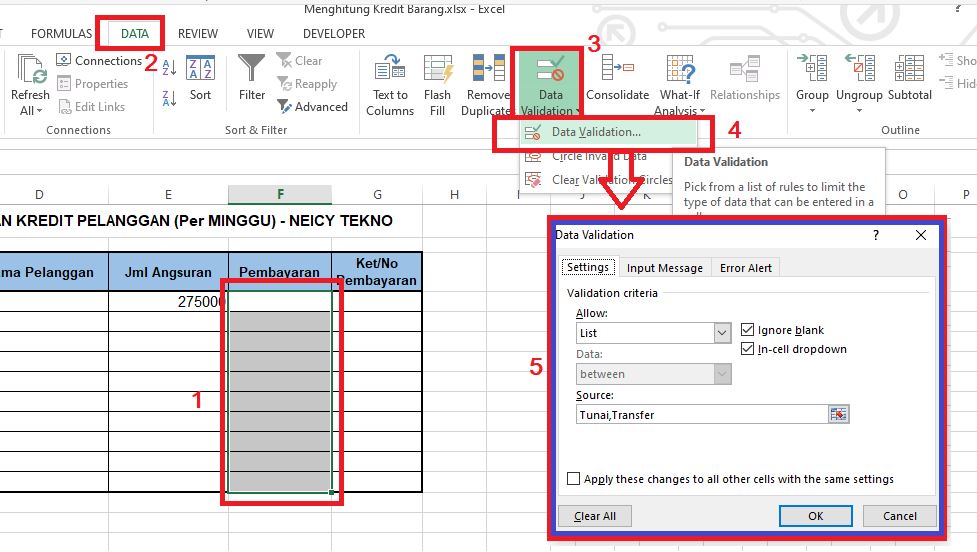Image resolution: width=977 pixels, height=552 pixels.
Task: Click the Source range selector icon
Action: pyautogui.click(x=838, y=414)
